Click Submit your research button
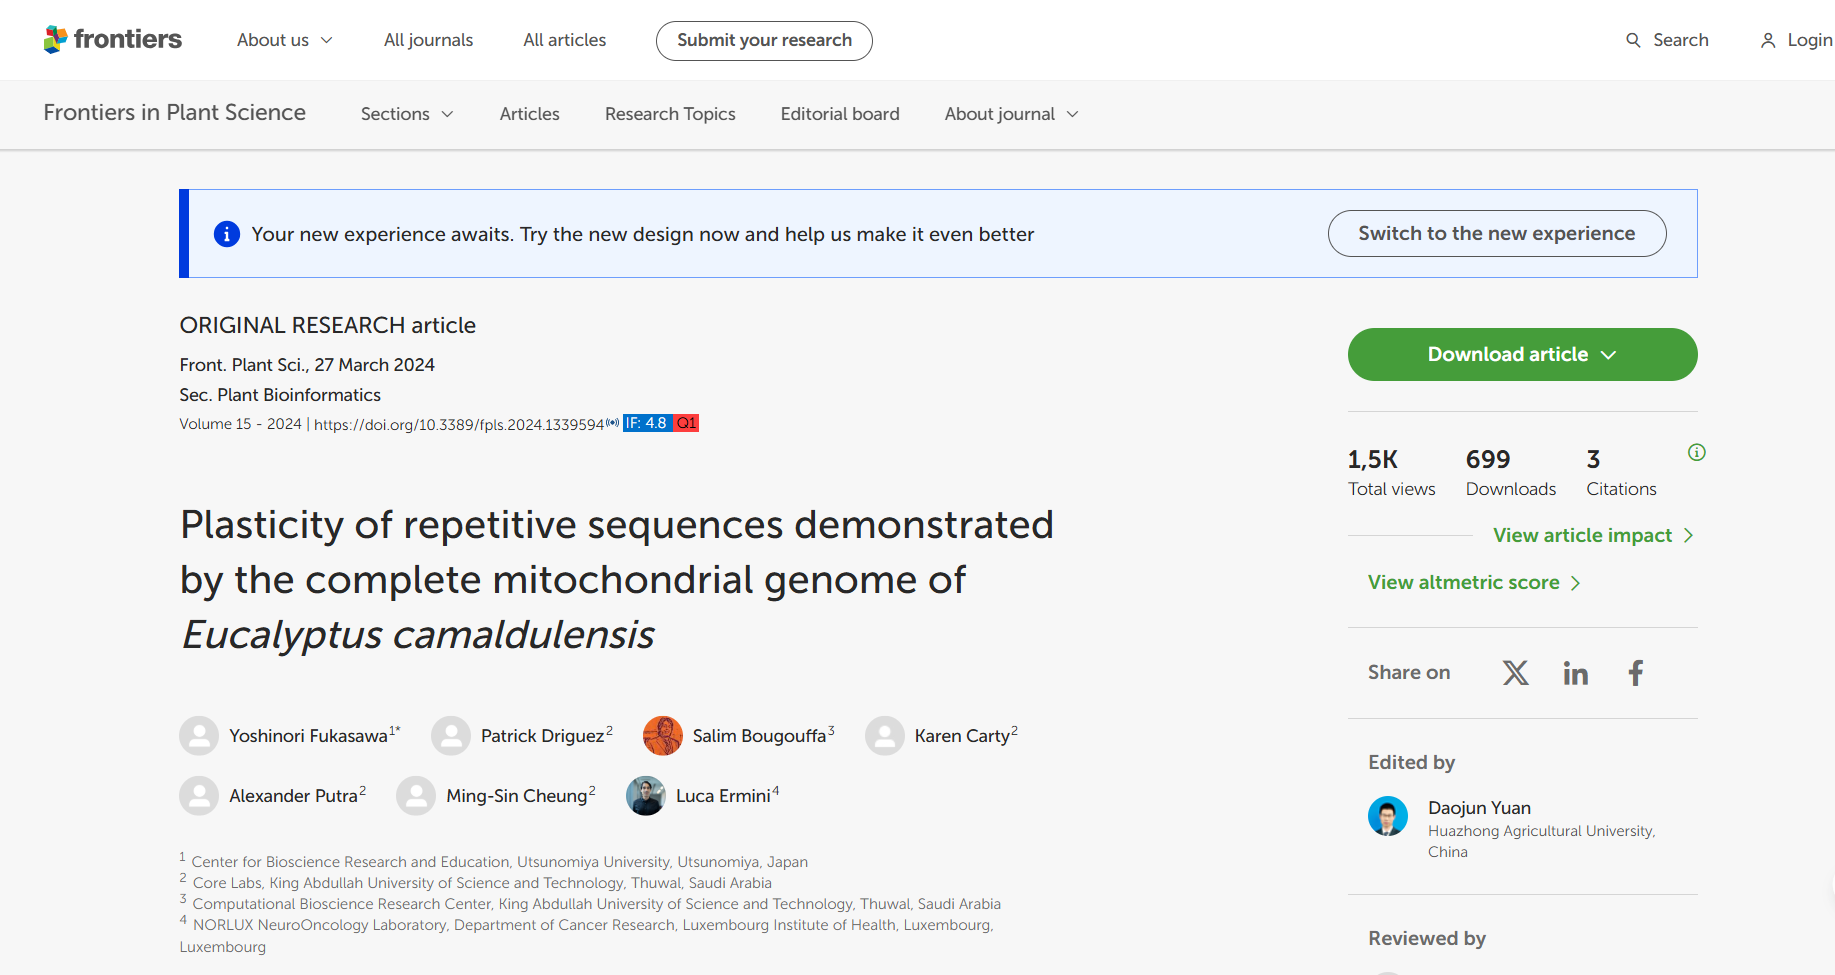The height and width of the screenshot is (975, 1835). [764, 40]
